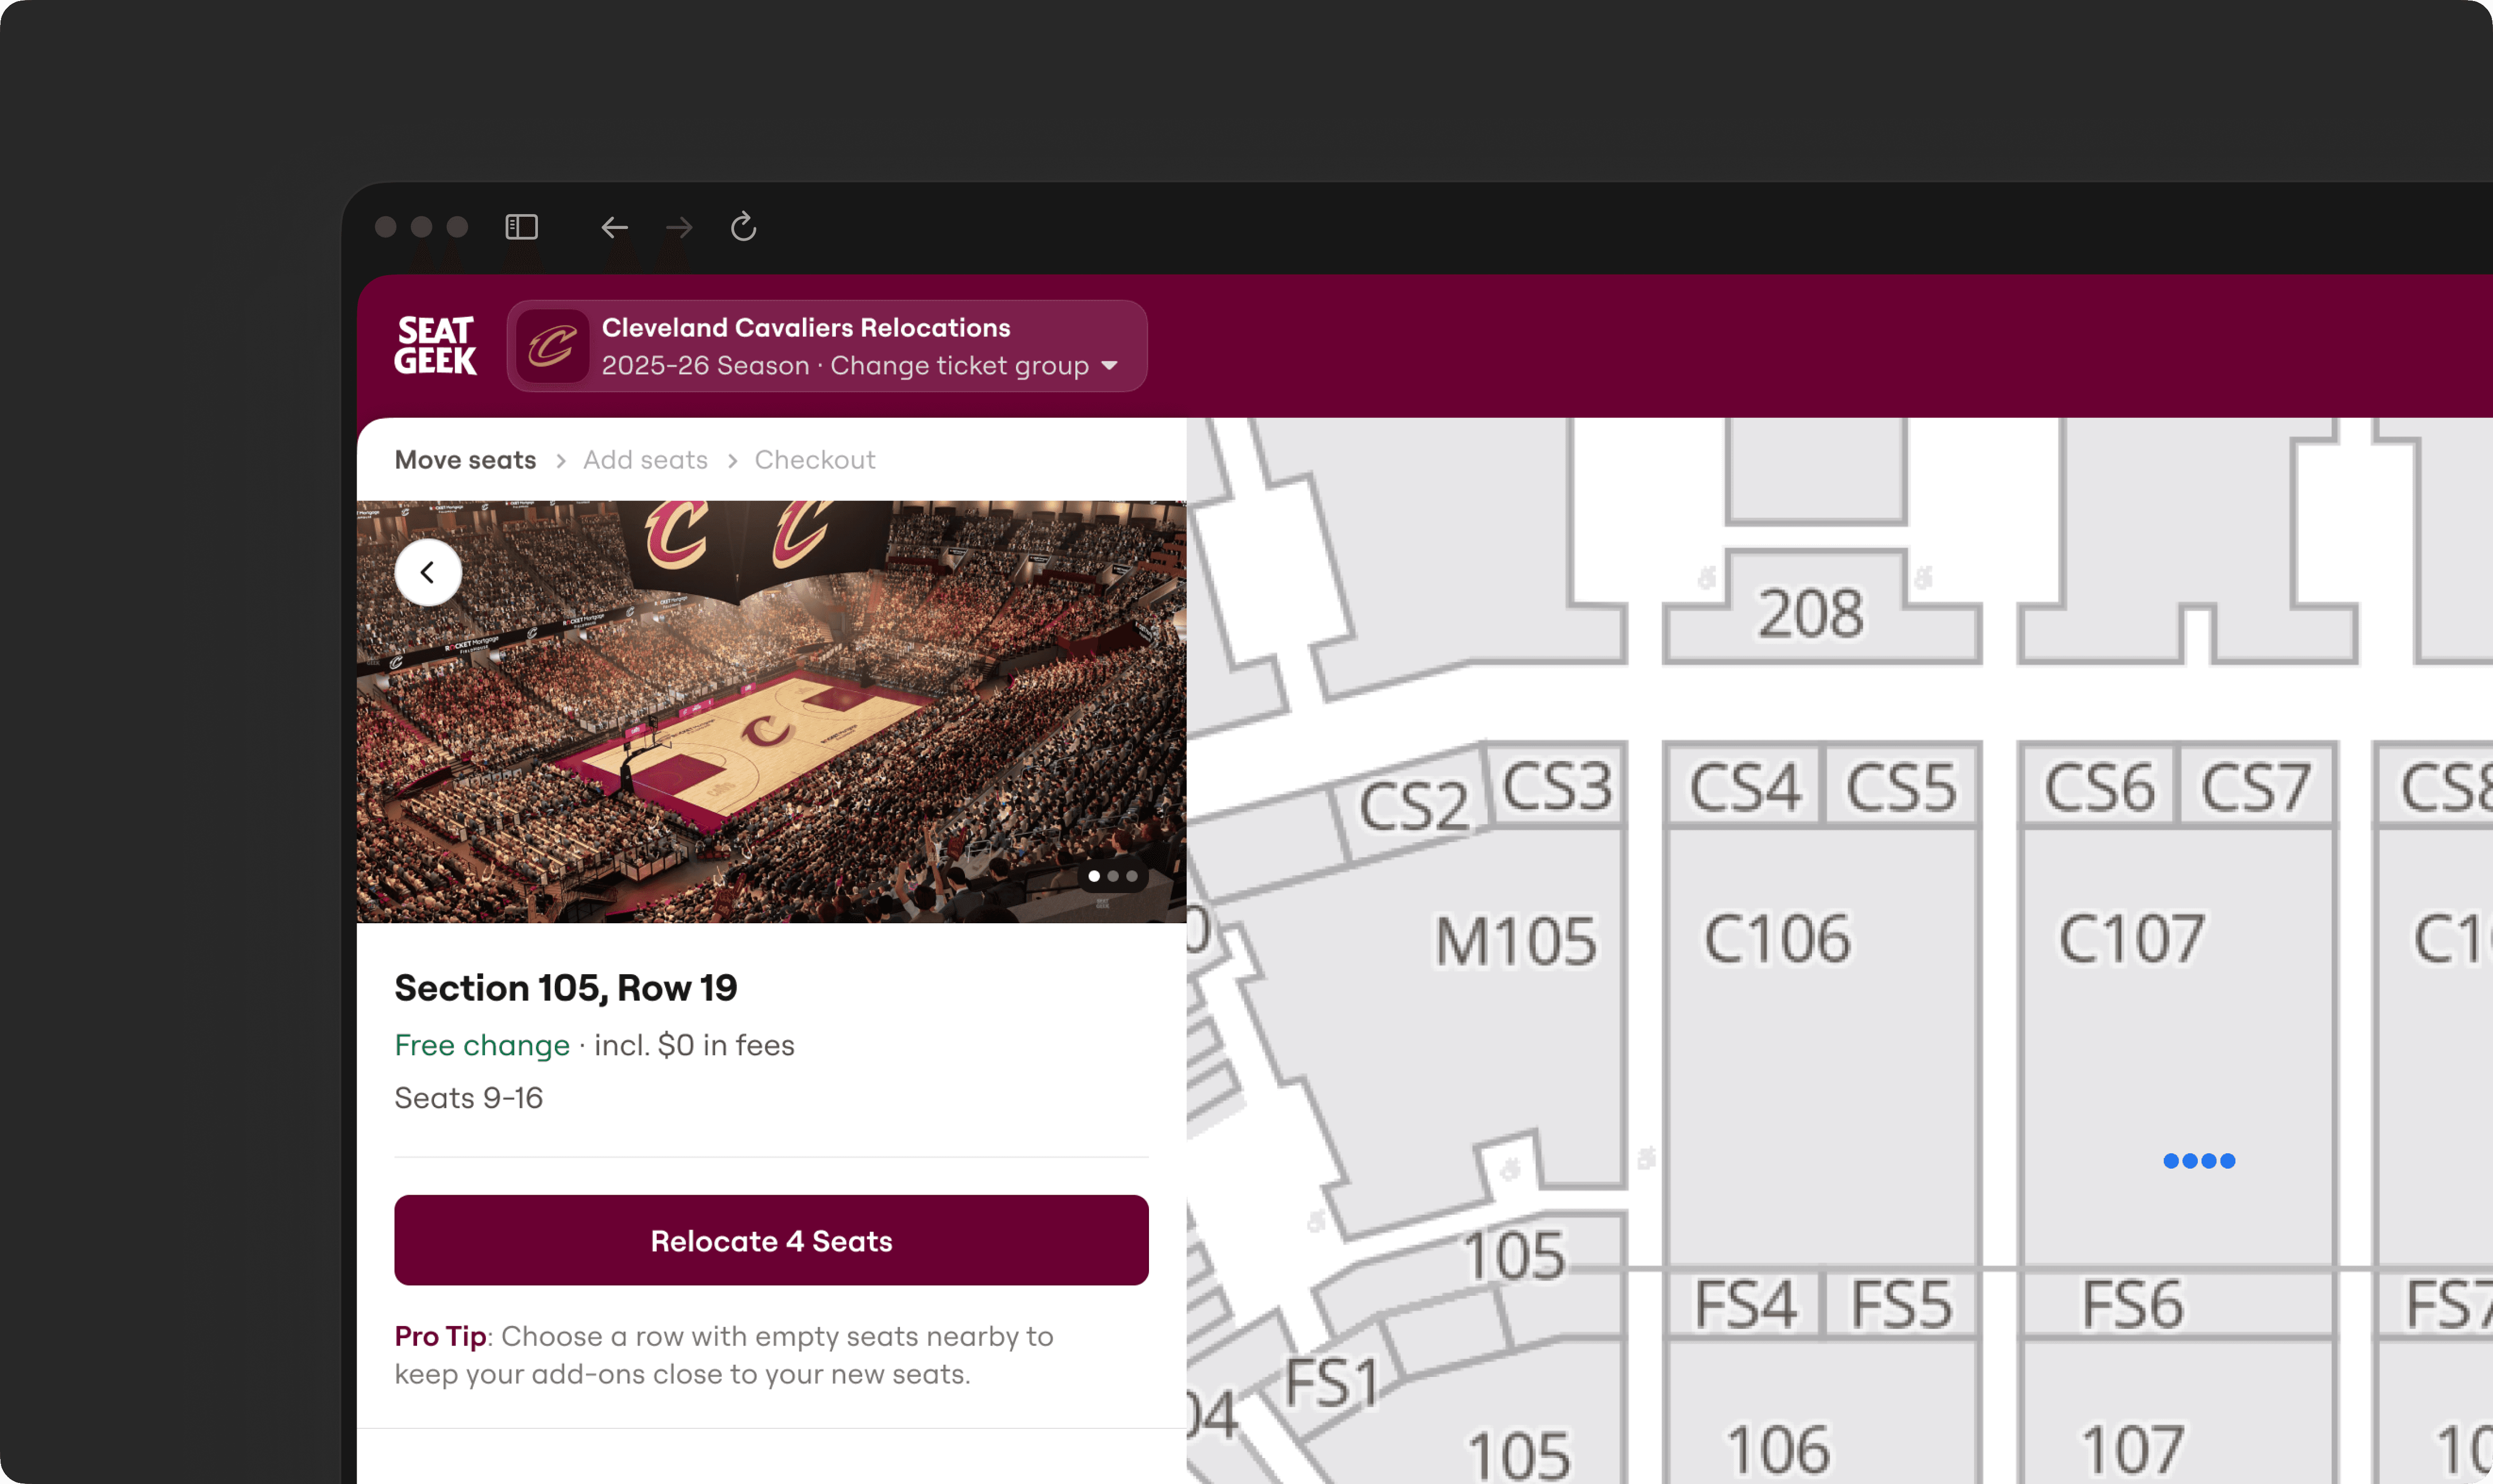
Task: Click the browser forward arrow
Action: pyautogui.click(x=679, y=227)
